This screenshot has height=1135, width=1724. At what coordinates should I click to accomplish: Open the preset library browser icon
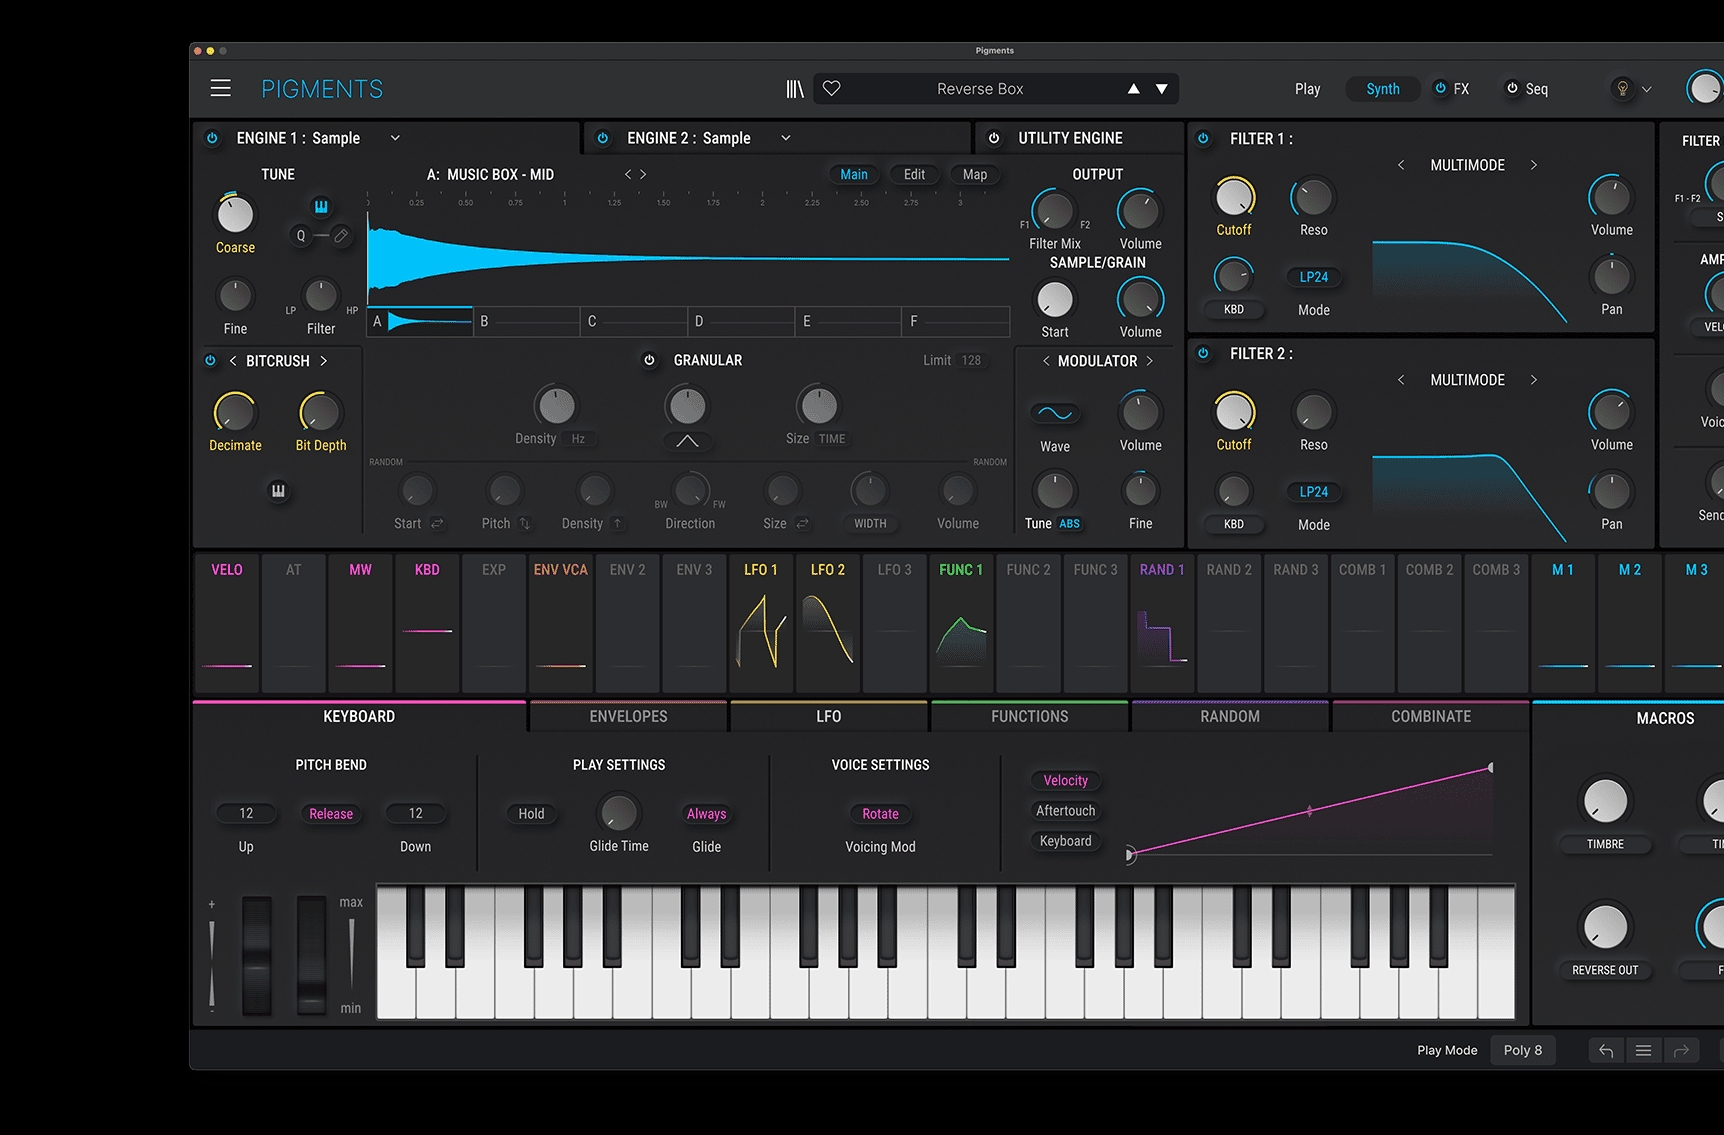click(795, 89)
